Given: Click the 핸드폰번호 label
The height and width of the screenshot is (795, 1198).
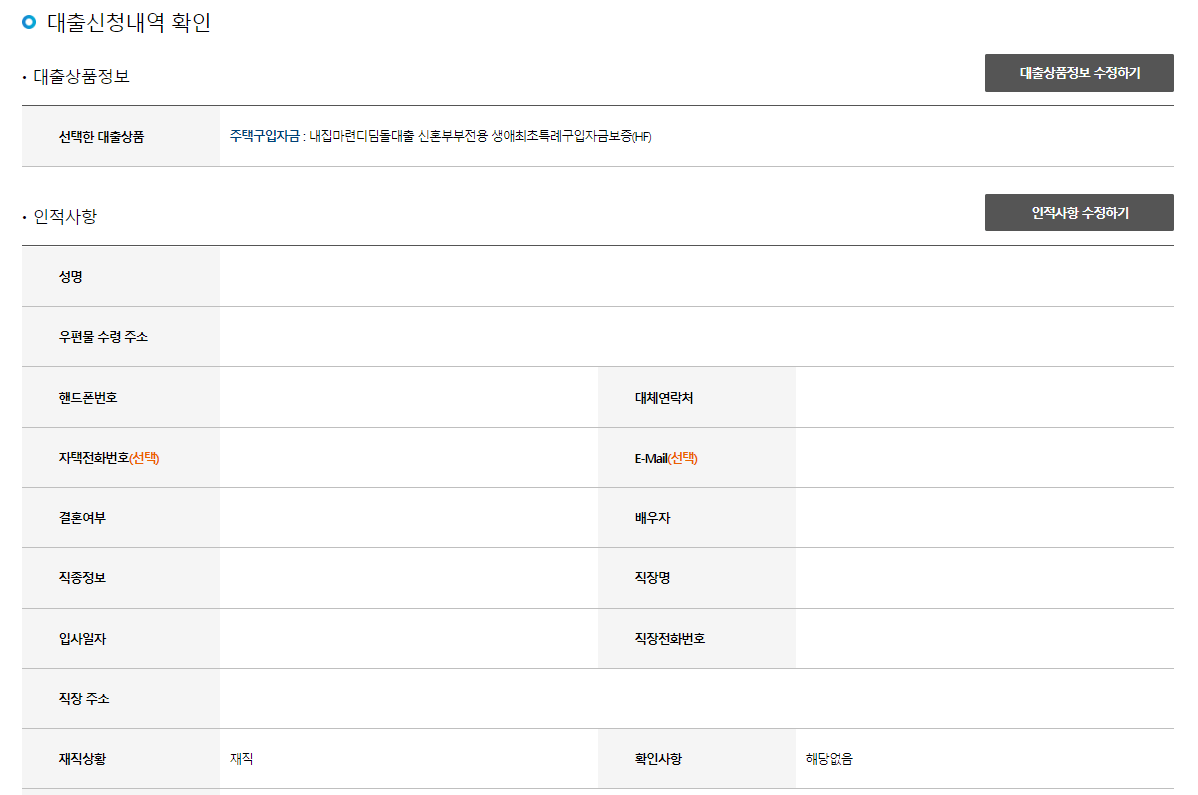Looking at the screenshot, I should point(88,397).
